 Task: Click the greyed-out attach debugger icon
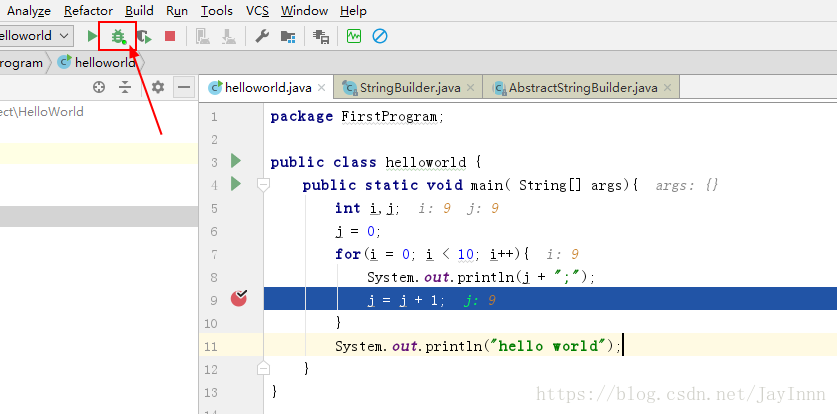[229, 36]
